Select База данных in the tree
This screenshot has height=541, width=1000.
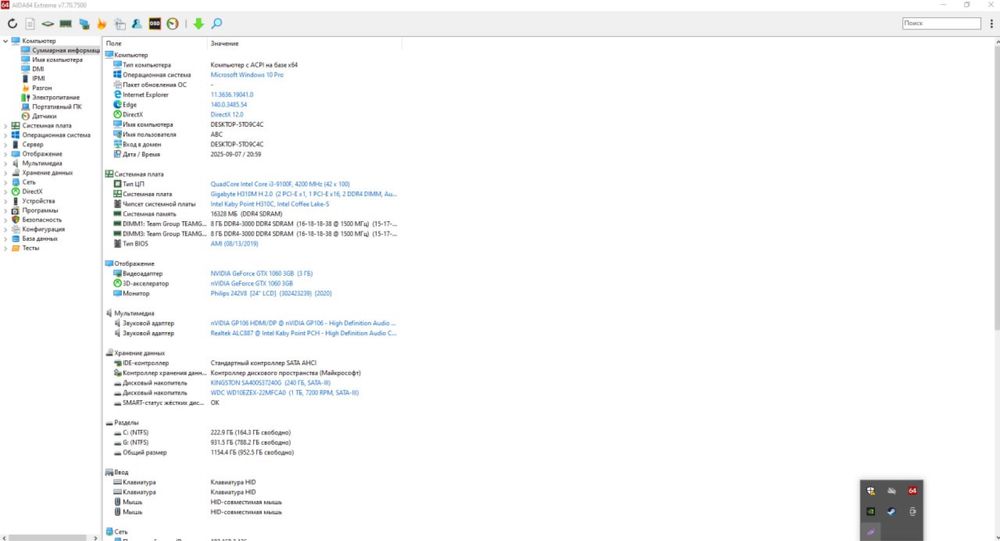(40, 239)
